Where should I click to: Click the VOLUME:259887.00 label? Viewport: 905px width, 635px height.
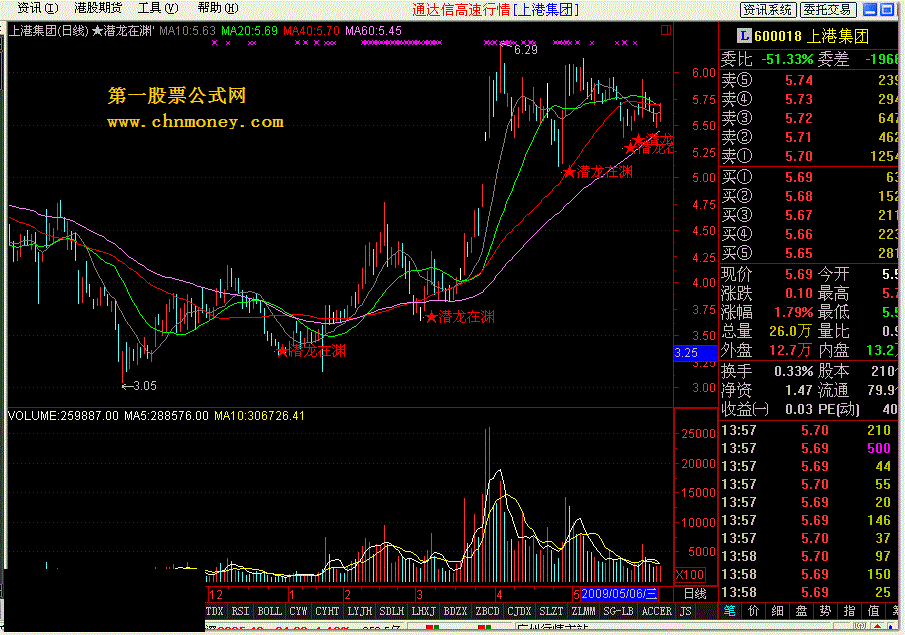click(x=63, y=416)
